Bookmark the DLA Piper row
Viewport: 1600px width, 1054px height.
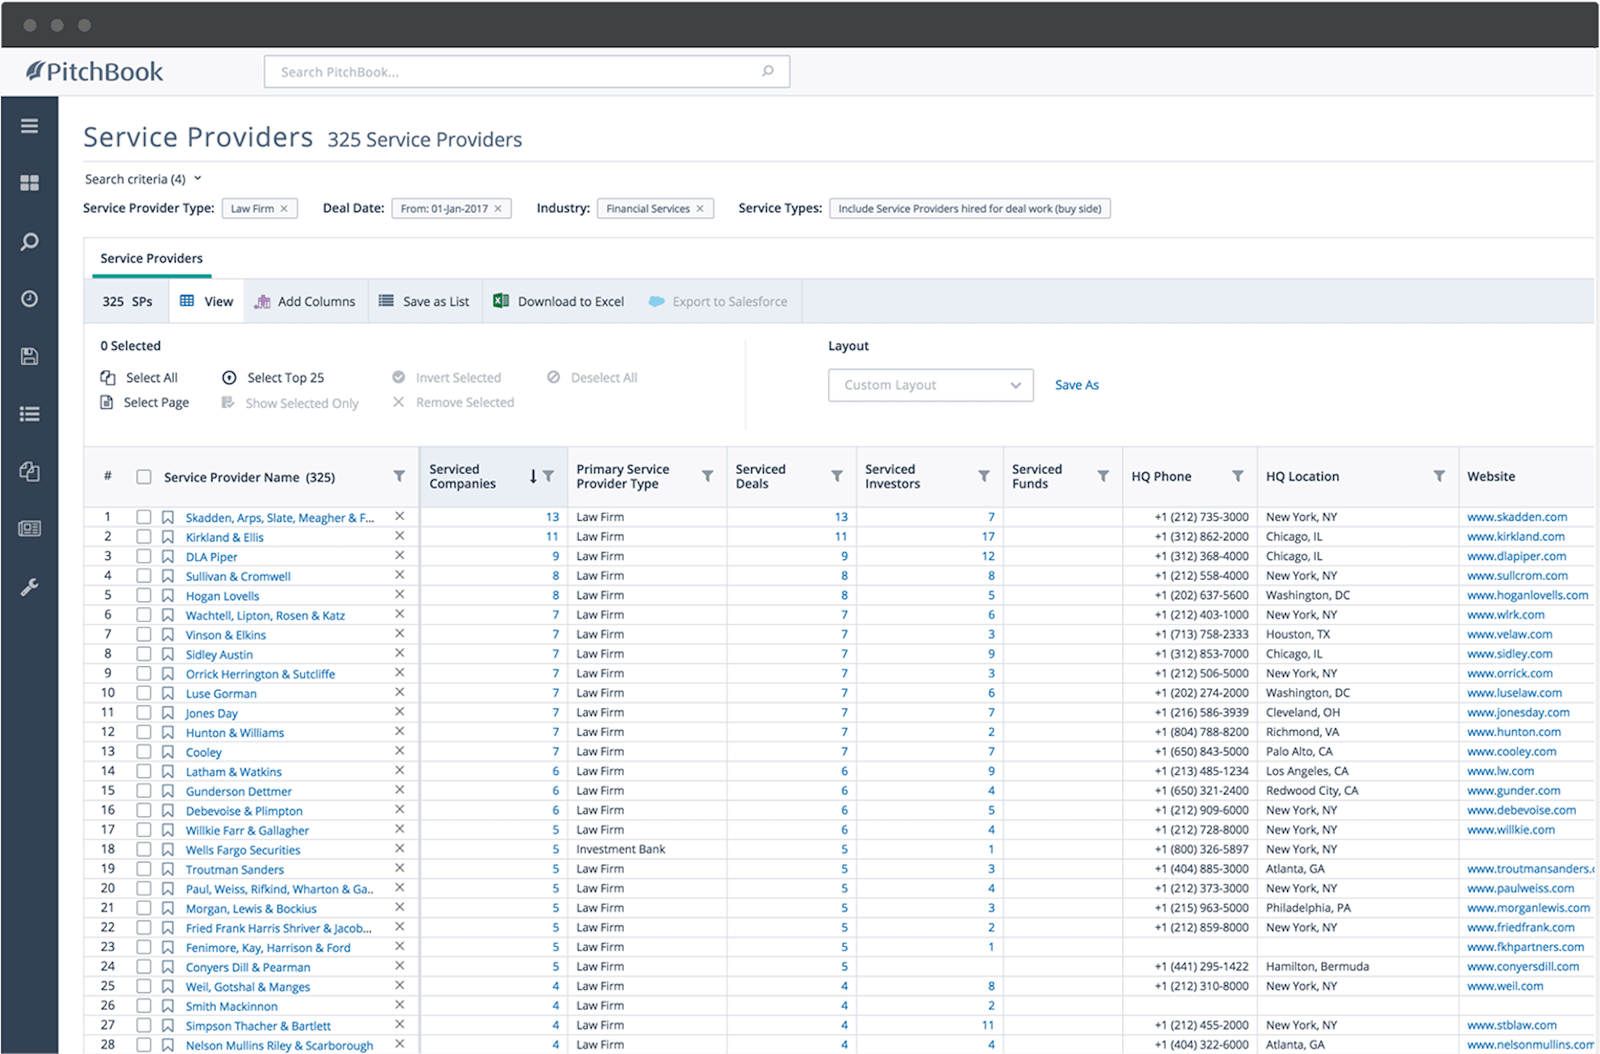coord(168,556)
